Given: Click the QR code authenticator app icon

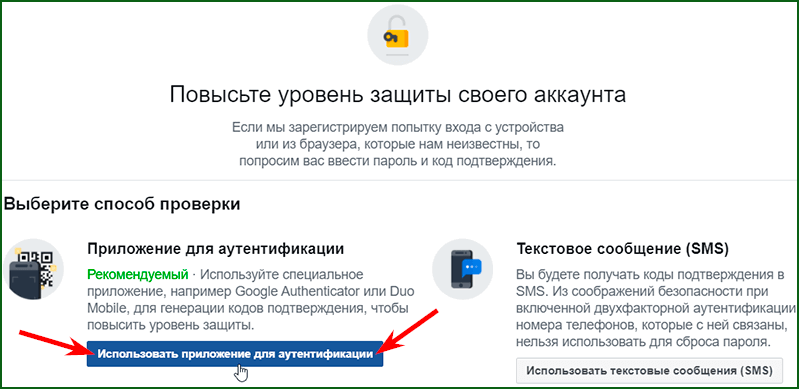Looking at the screenshot, I should click(34, 269).
